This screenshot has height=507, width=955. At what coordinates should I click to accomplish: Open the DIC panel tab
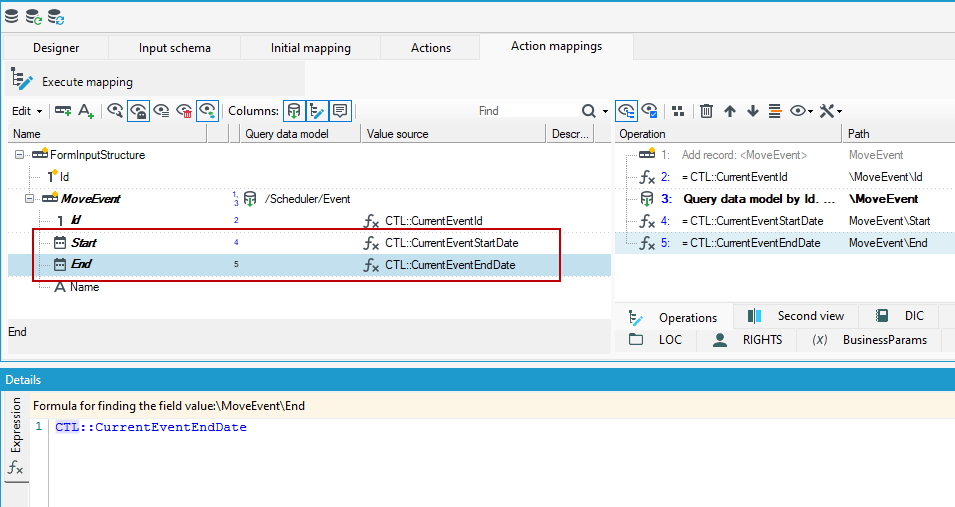(x=900, y=316)
